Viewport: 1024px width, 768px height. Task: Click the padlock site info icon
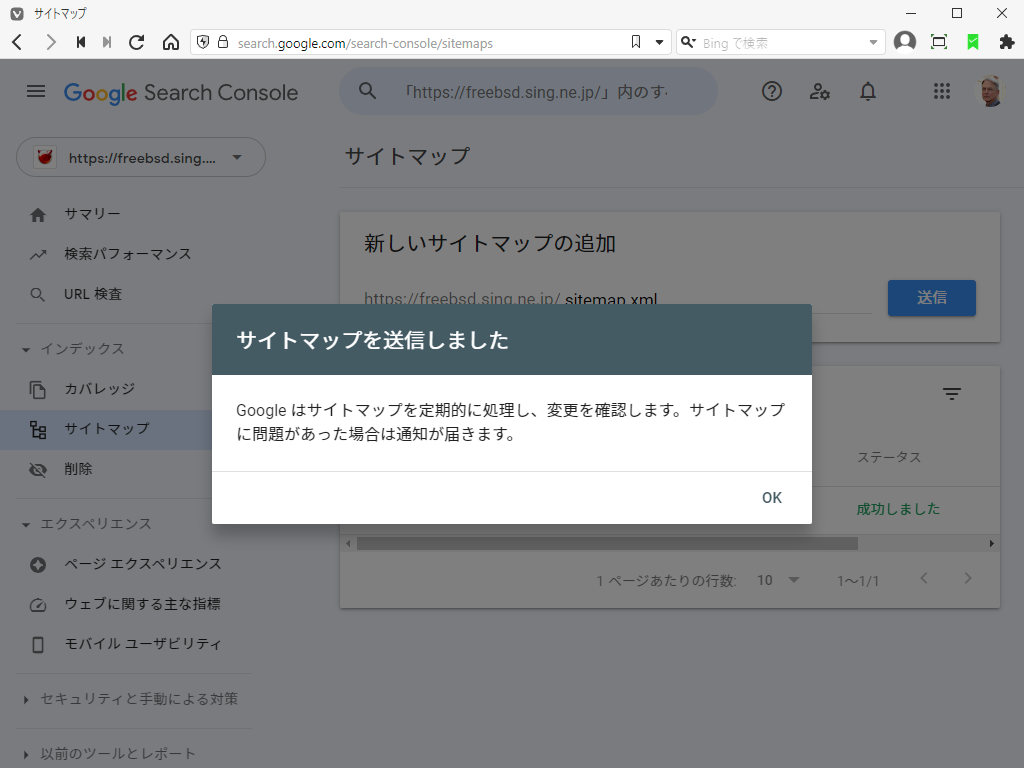[x=223, y=42]
